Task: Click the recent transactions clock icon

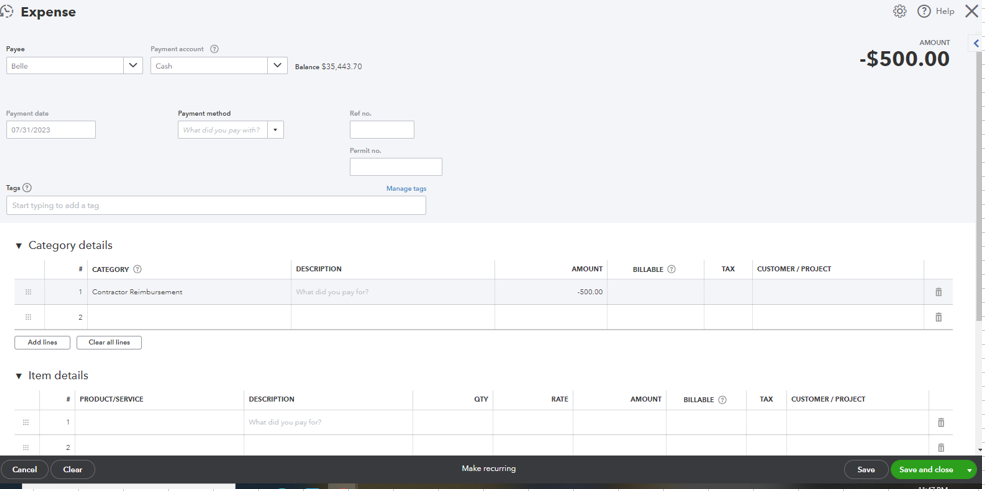Action: point(7,12)
